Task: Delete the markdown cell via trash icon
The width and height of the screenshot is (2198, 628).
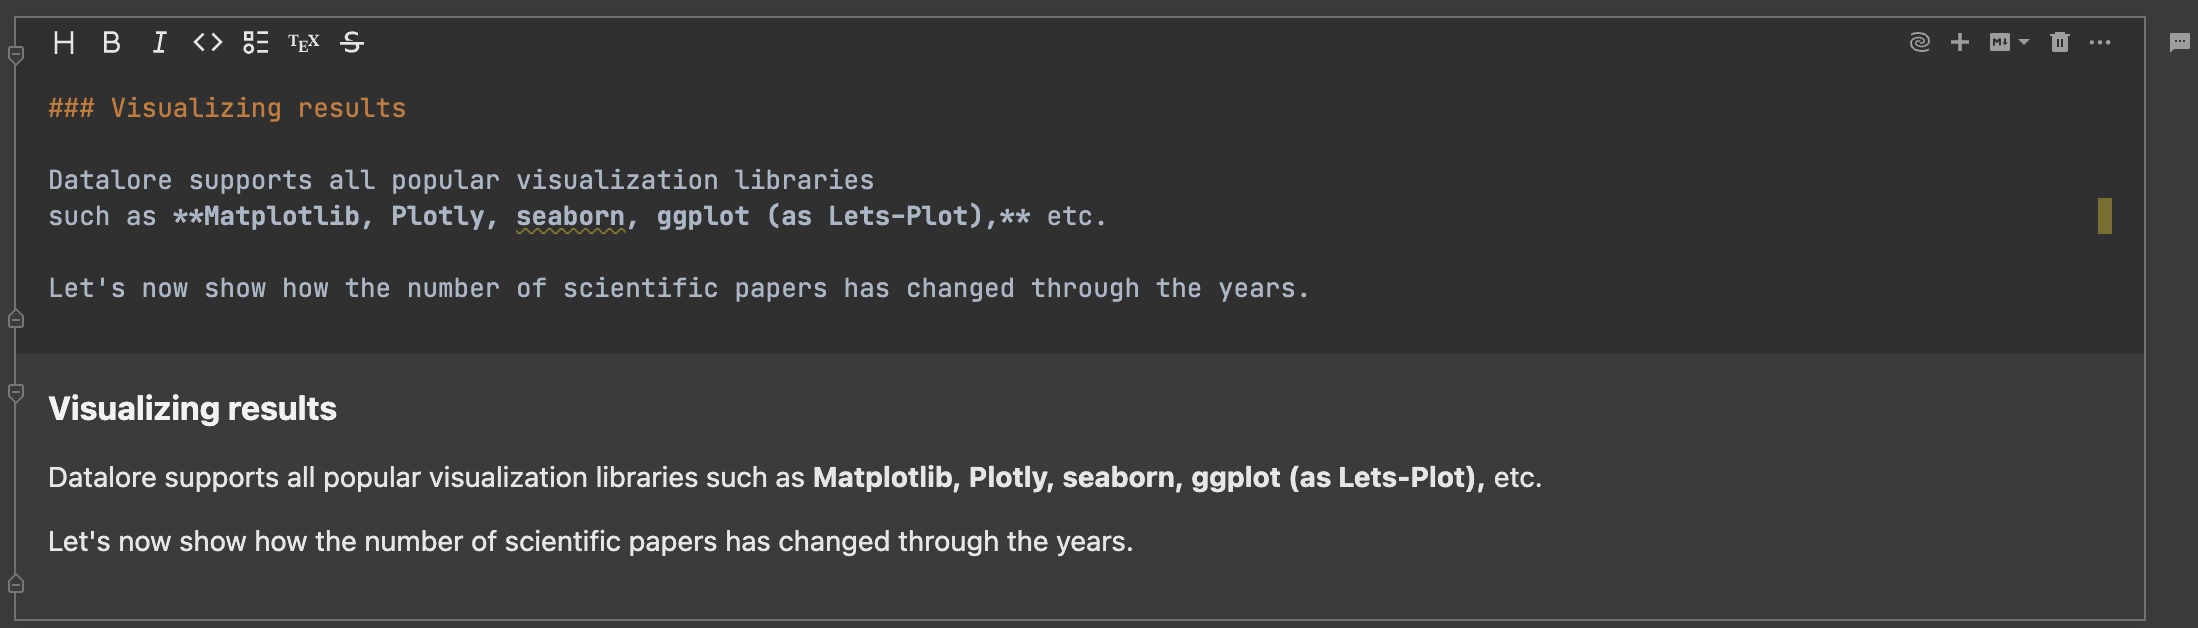Action: click(x=2060, y=42)
